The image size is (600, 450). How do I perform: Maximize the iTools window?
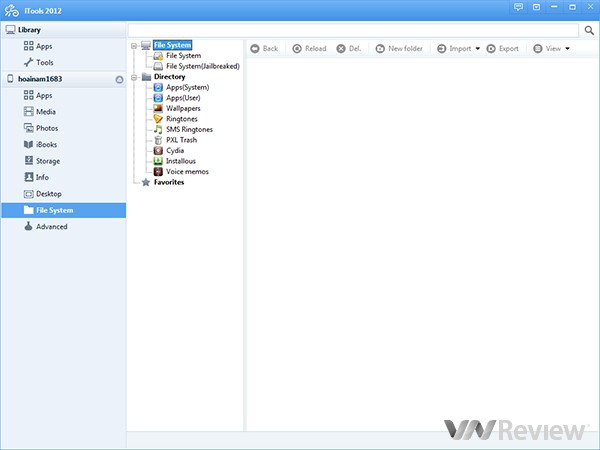pyautogui.click(x=572, y=7)
